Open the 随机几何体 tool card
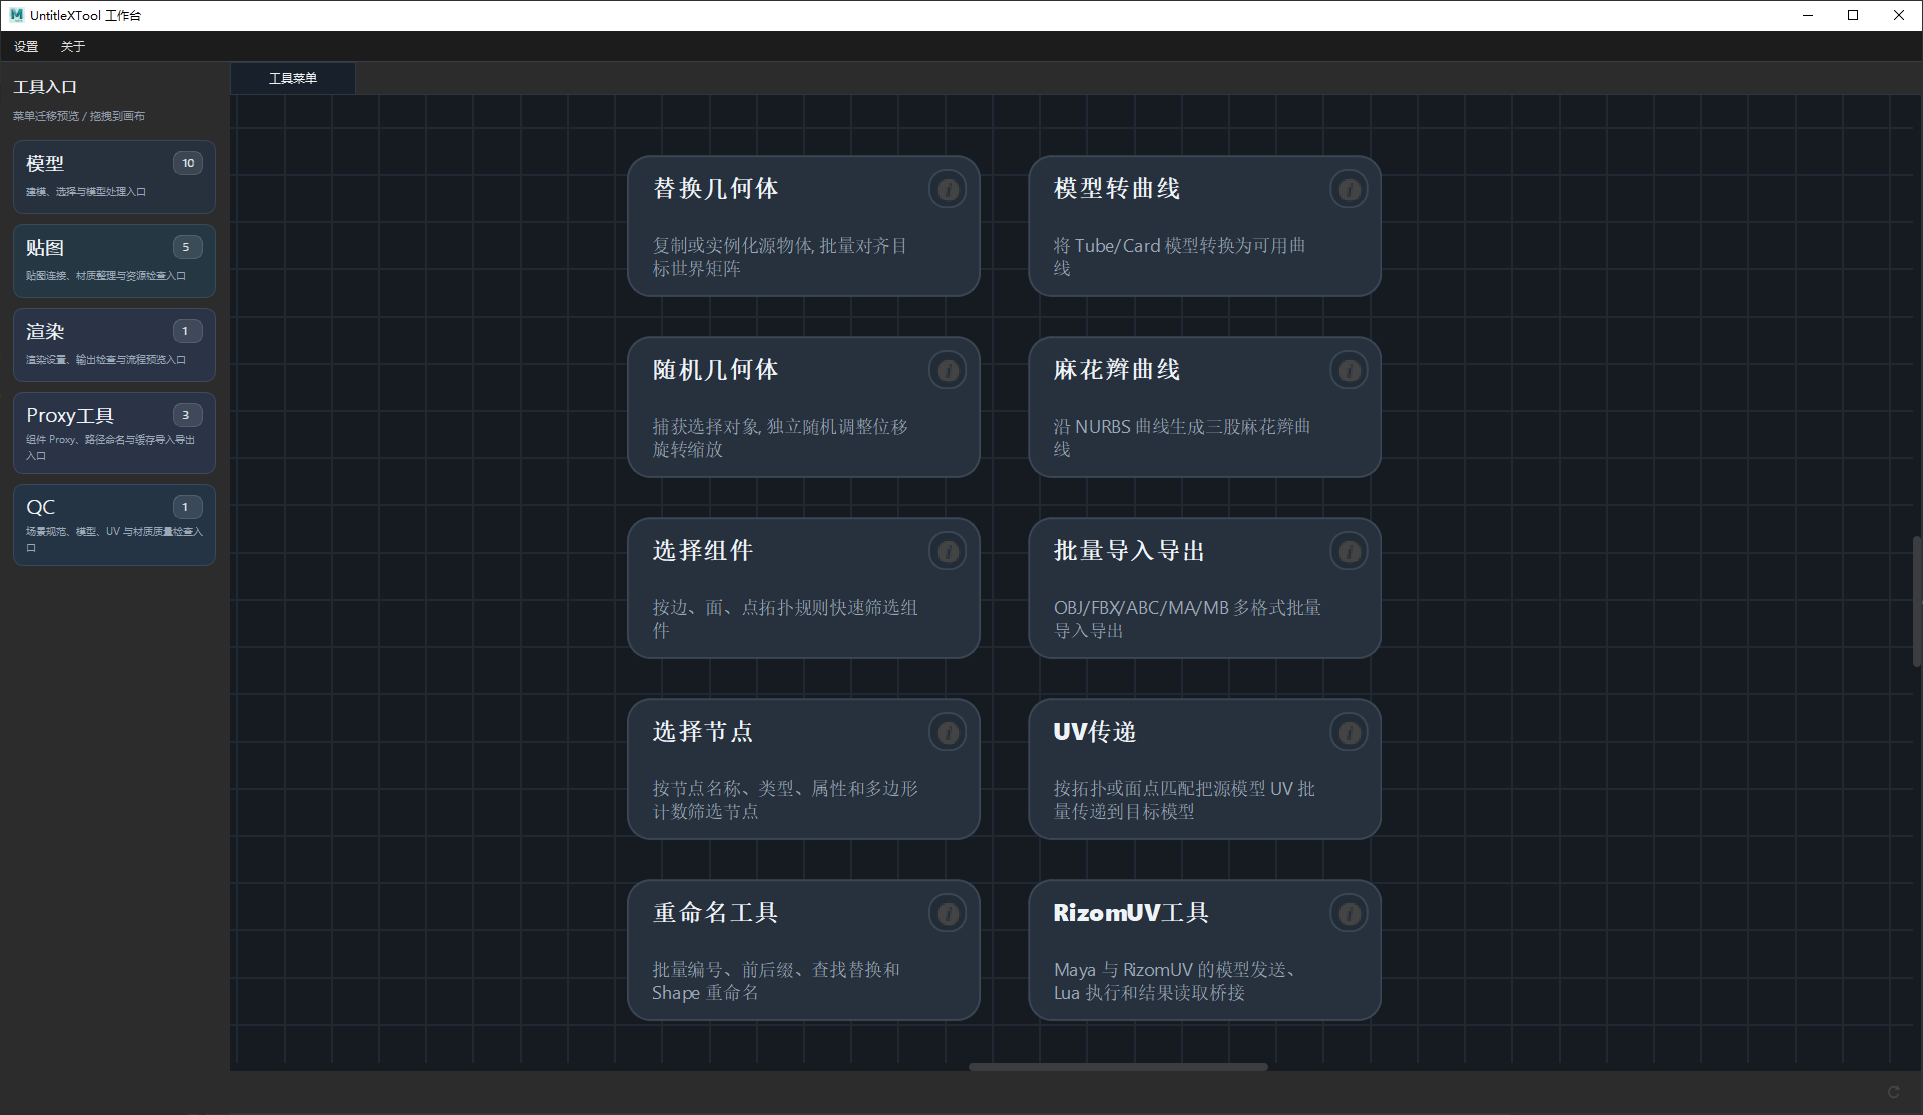This screenshot has width=1923, height=1115. (803, 407)
